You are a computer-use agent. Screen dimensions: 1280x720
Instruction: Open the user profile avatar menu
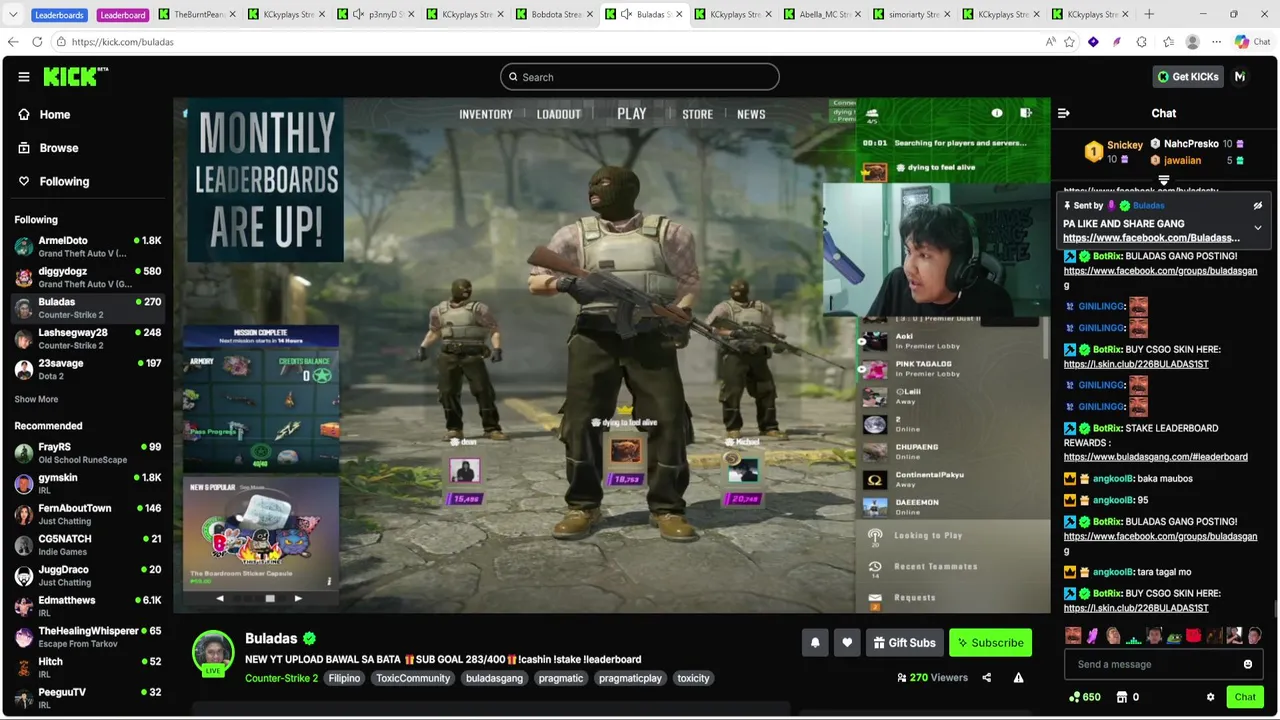click(1240, 77)
